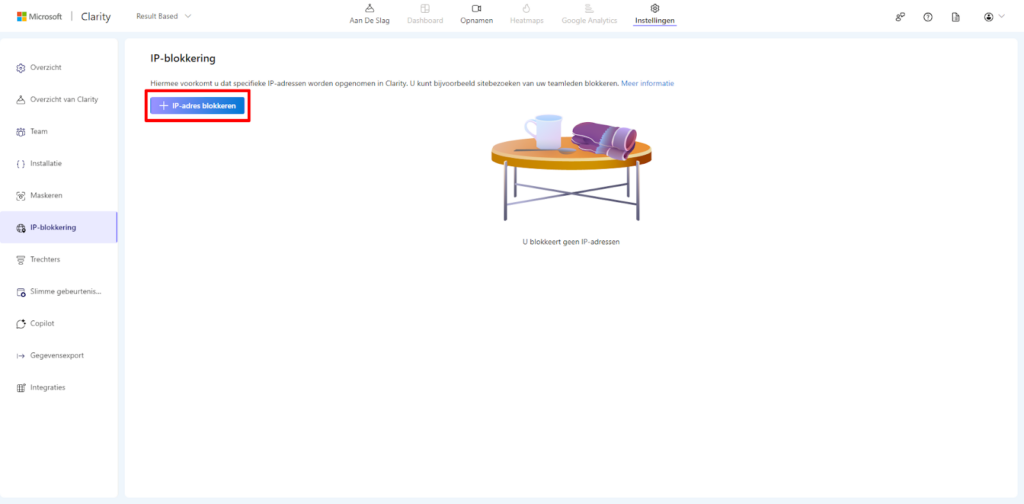Click the Installatie braces icon
Screen dimensions: 1024x504
(20, 164)
